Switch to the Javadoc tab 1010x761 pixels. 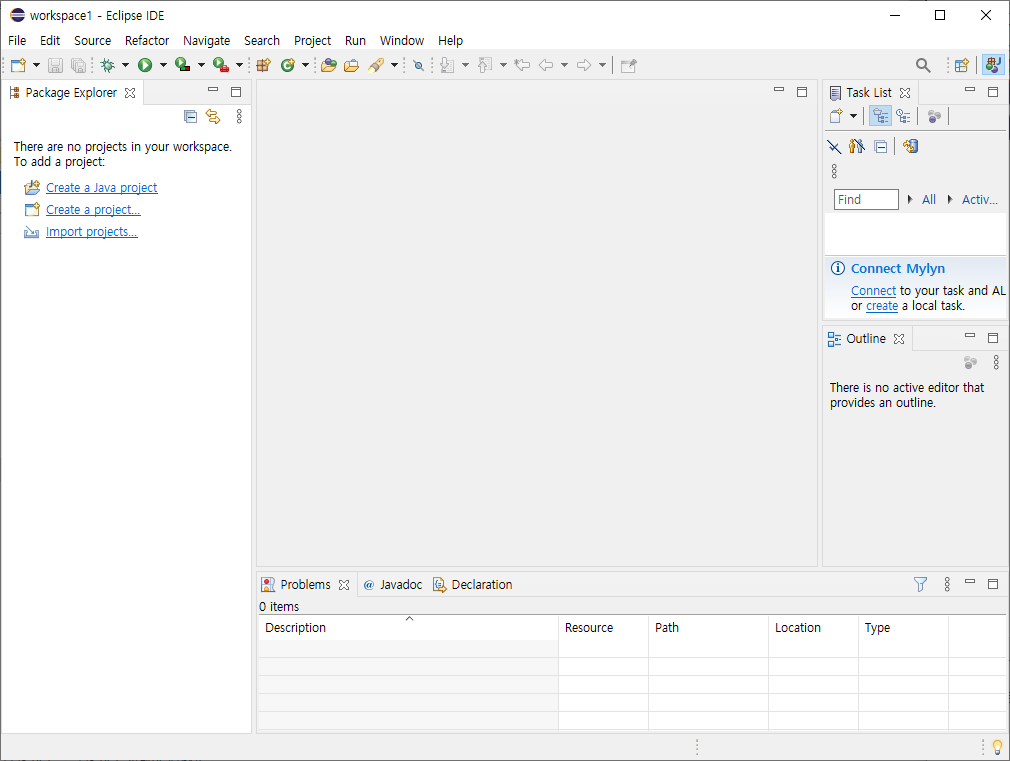pos(393,584)
